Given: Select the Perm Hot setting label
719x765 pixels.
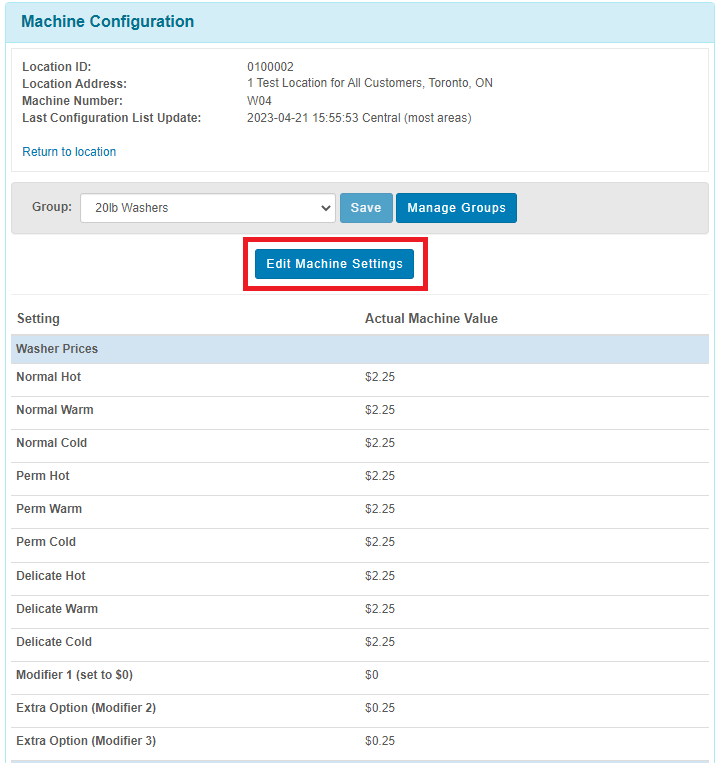Looking at the screenshot, I should (42, 476).
